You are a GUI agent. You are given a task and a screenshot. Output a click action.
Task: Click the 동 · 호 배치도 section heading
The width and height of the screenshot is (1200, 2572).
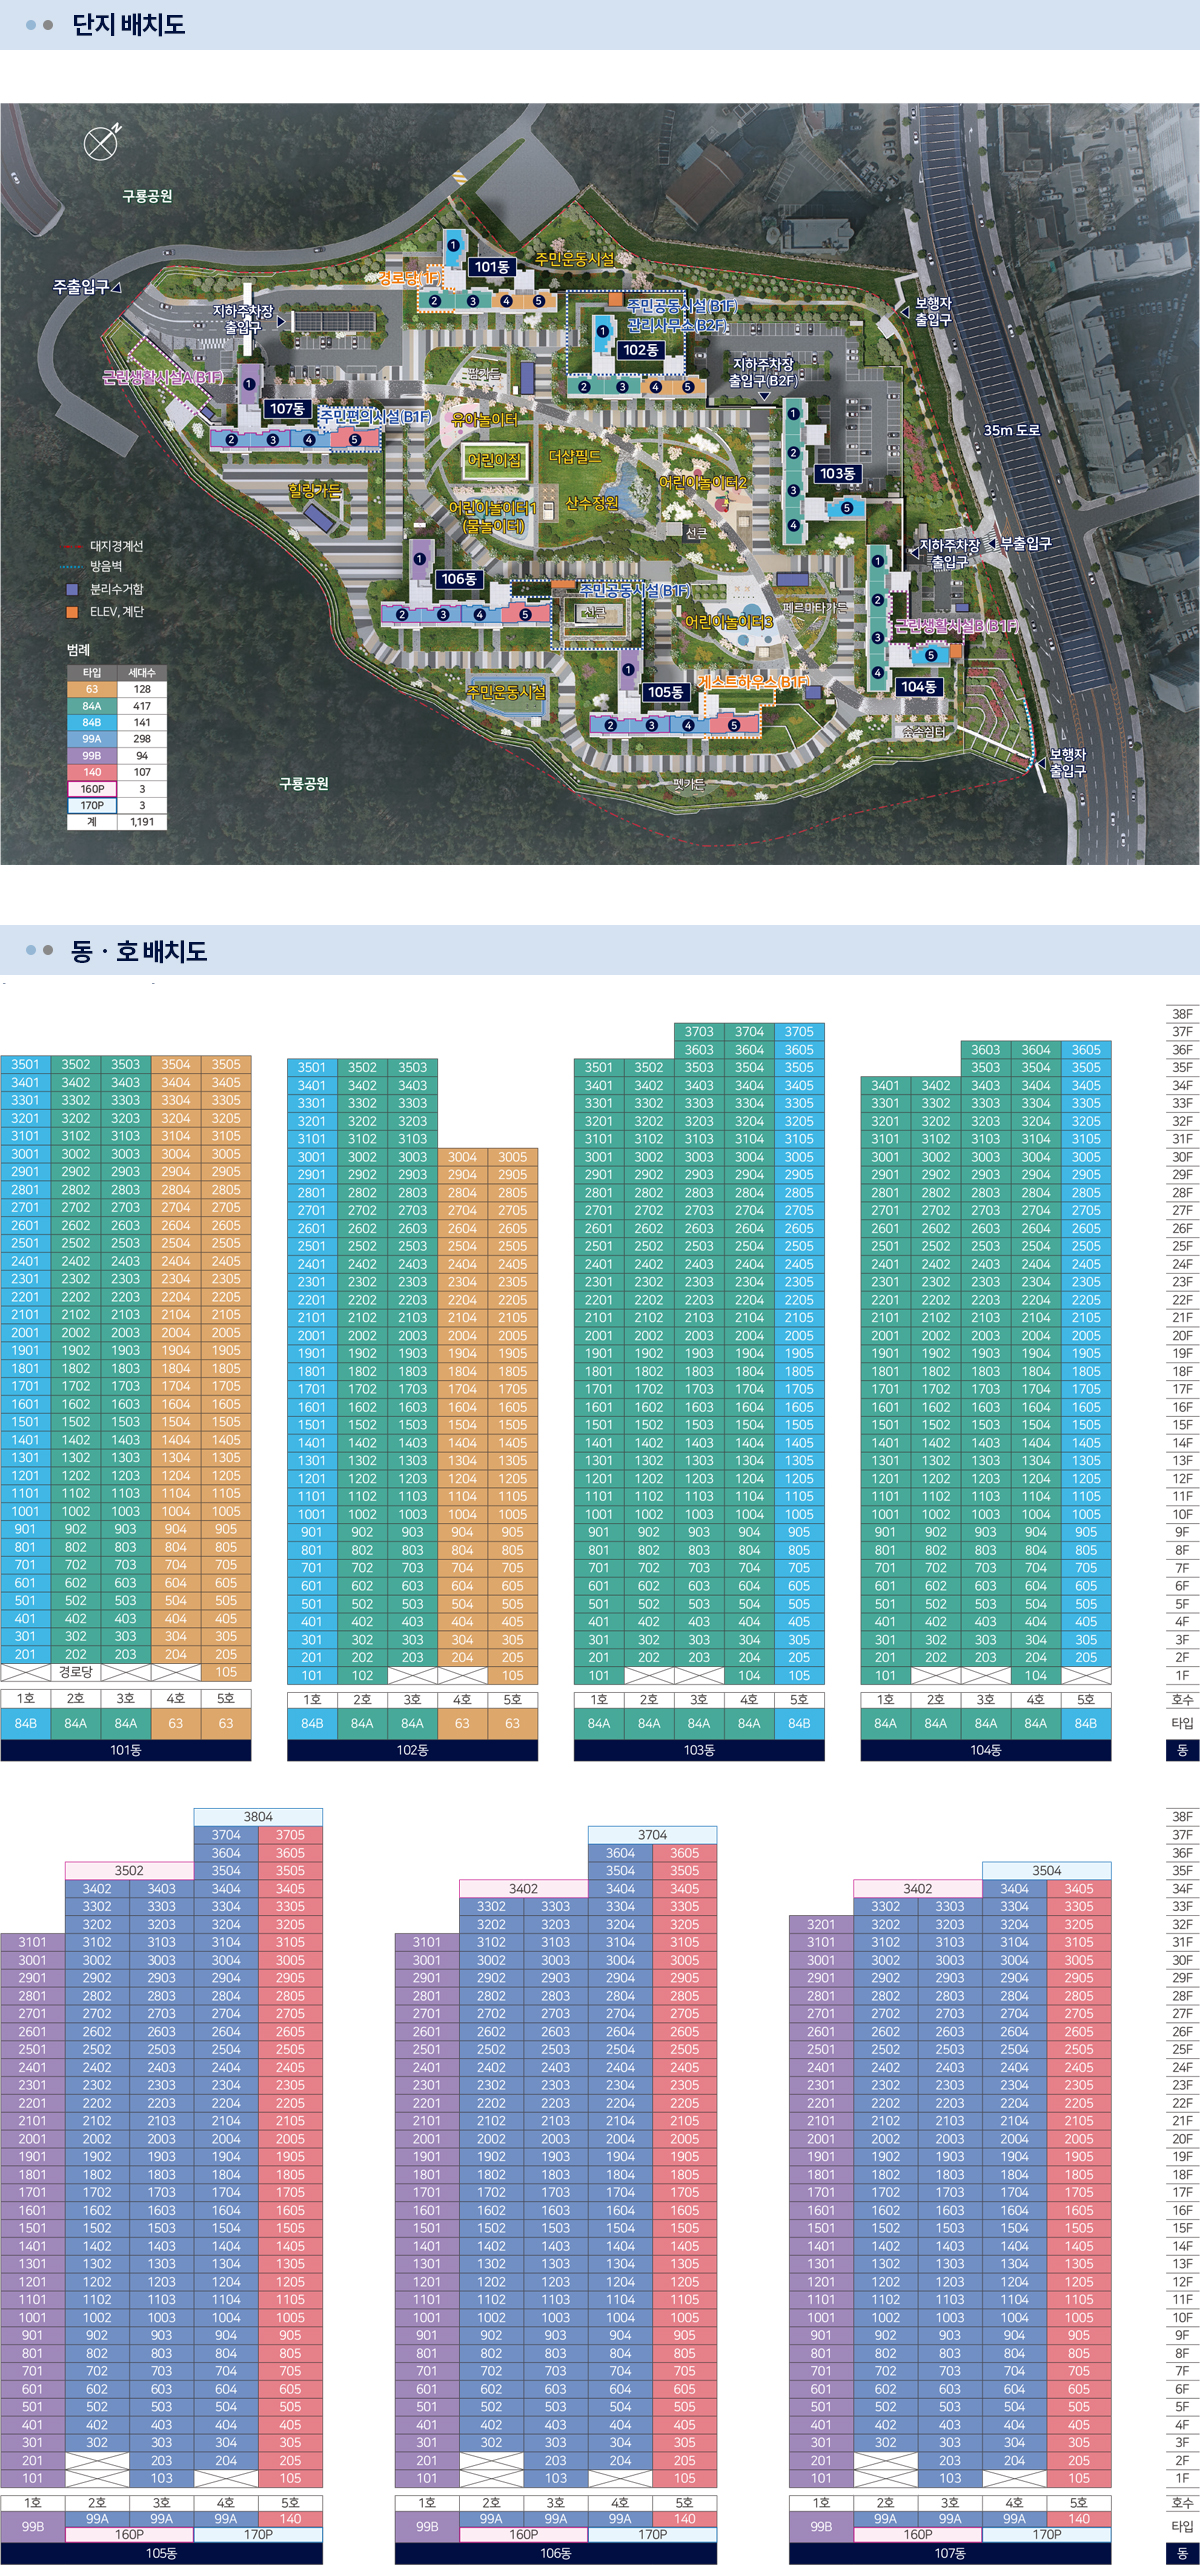(x=139, y=951)
